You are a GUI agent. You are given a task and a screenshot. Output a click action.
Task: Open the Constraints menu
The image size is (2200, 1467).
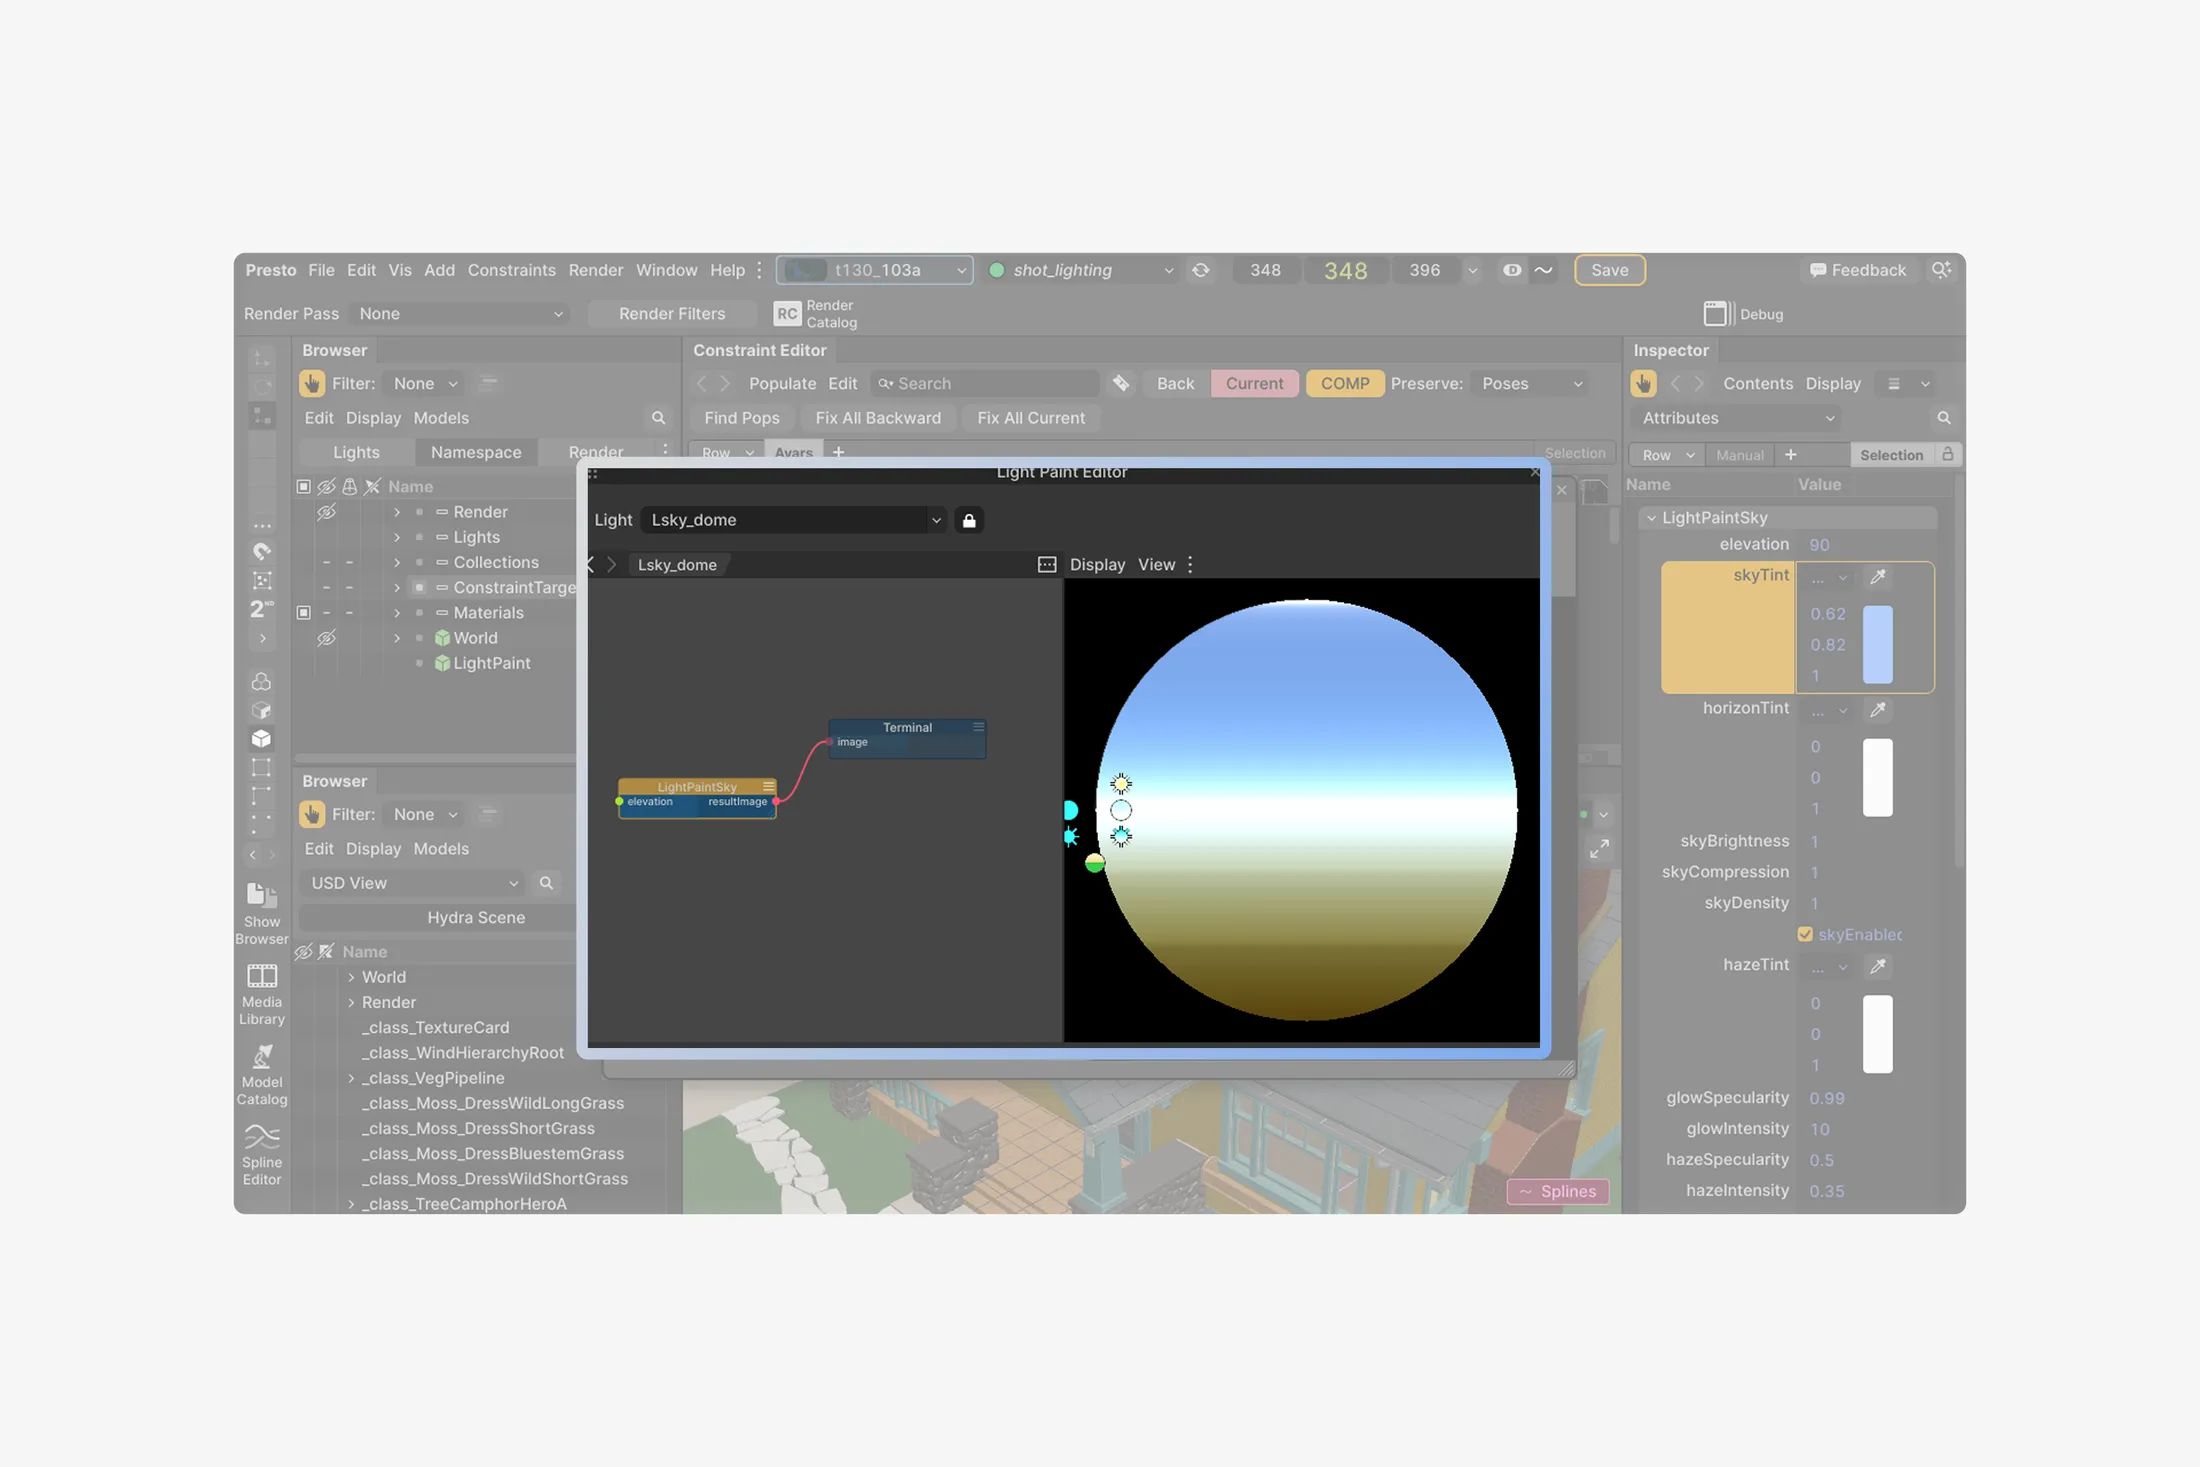pos(511,270)
